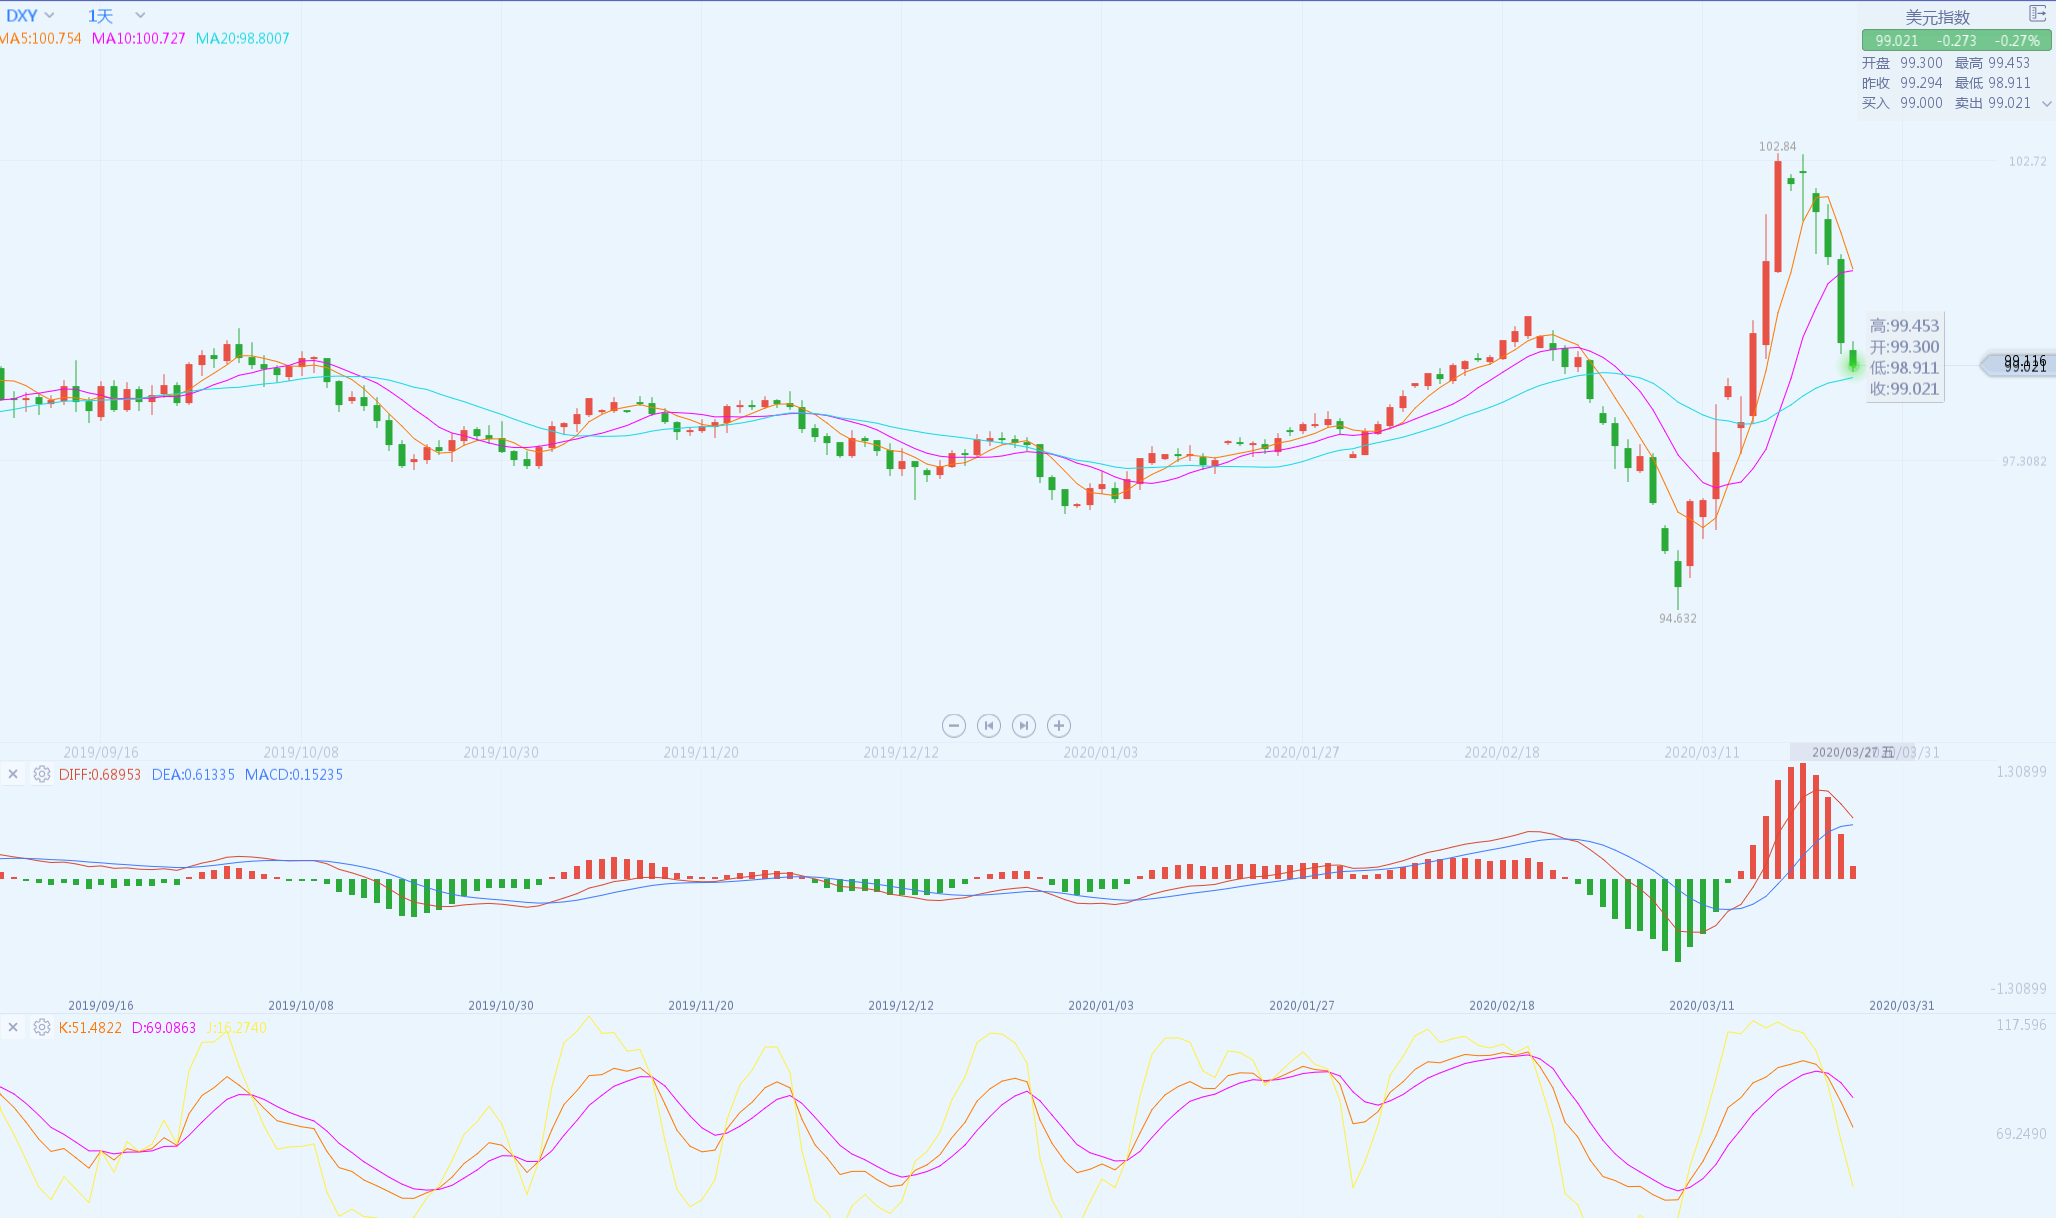Screen dimensions: 2056x1218
Task: Click the MACD:0.15235 value label
Action: click(x=294, y=775)
